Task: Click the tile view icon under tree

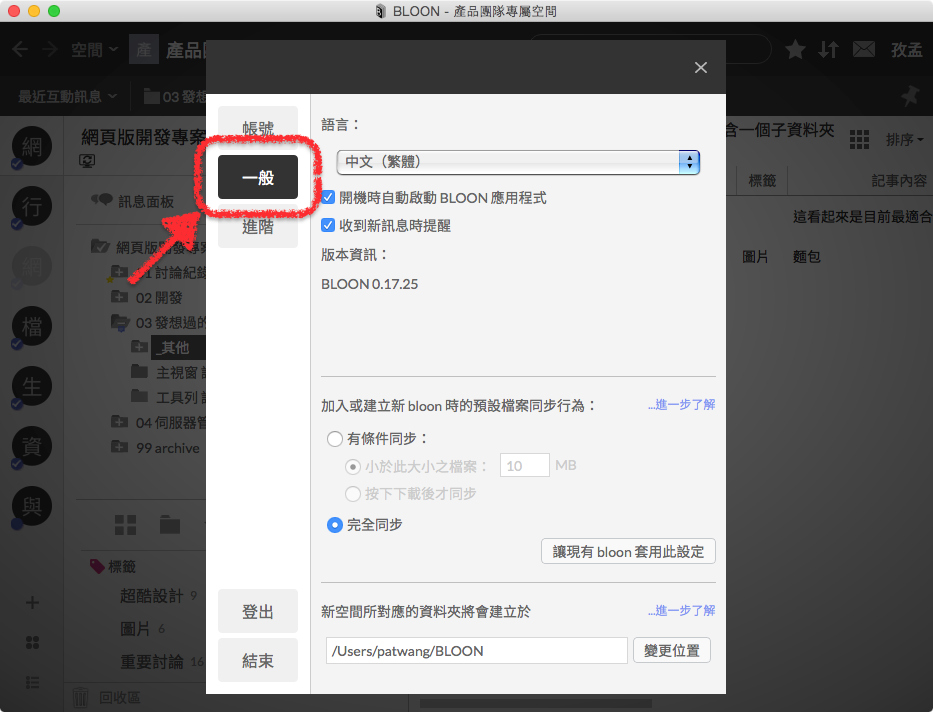Action: click(x=125, y=525)
